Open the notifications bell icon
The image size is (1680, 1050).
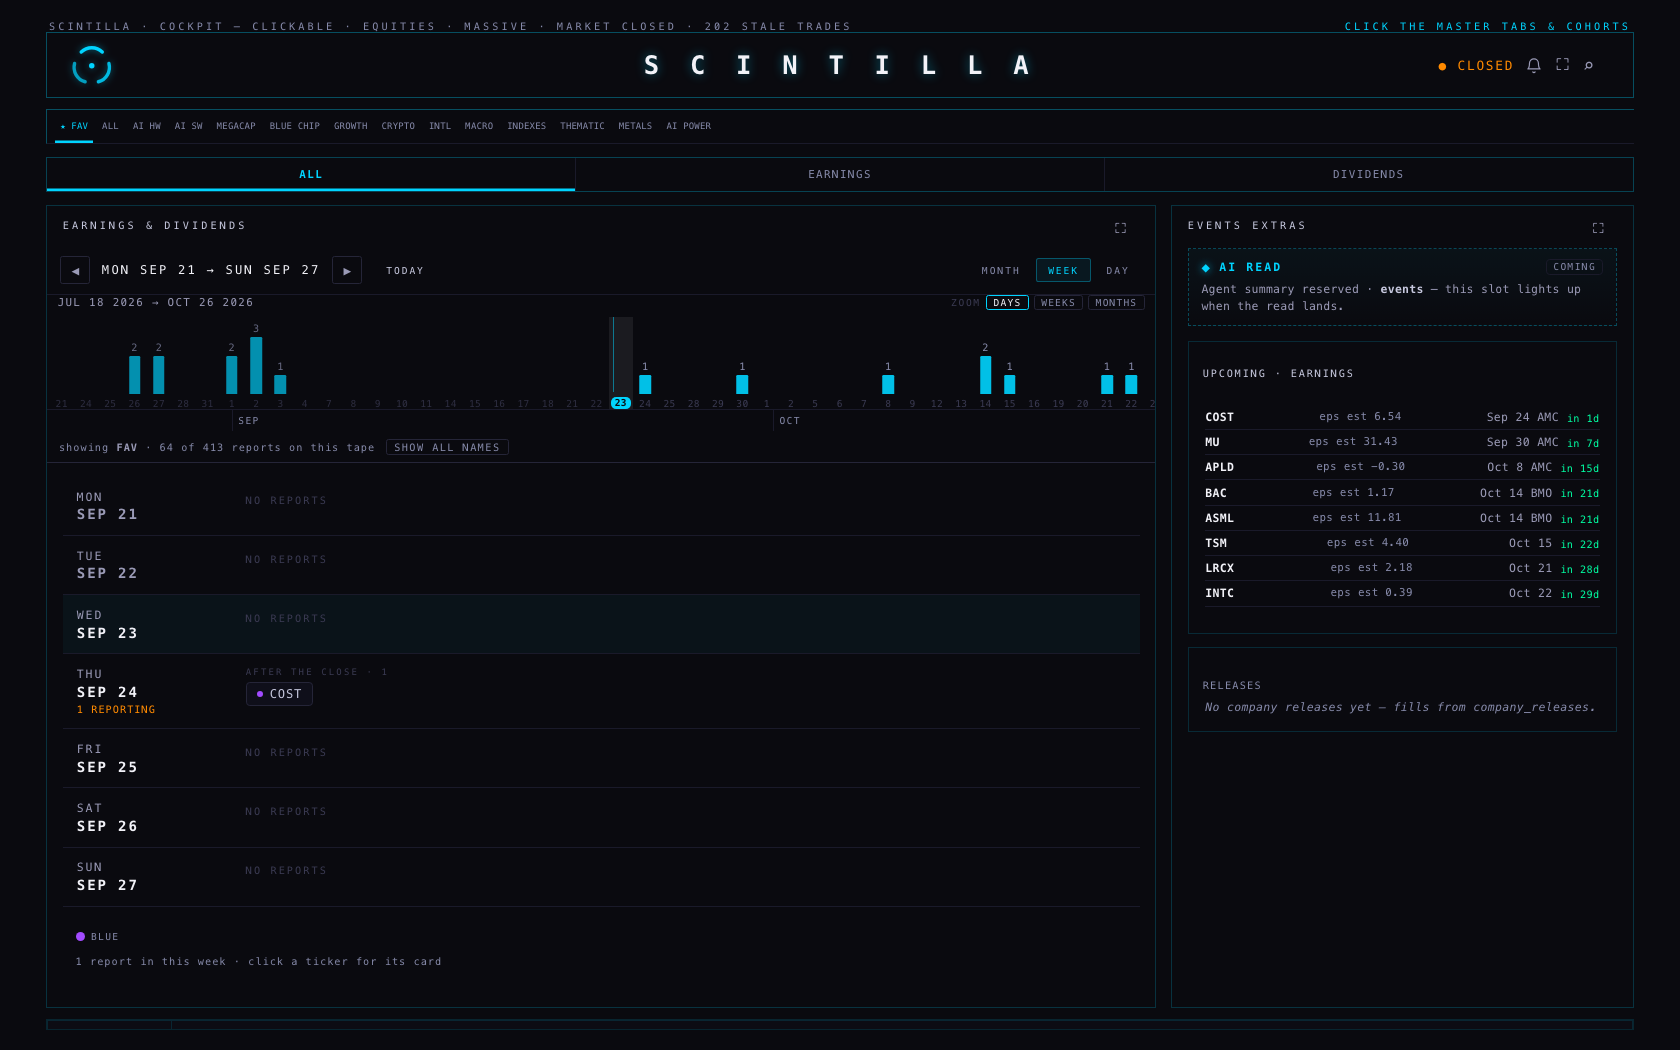pyautogui.click(x=1533, y=65)
